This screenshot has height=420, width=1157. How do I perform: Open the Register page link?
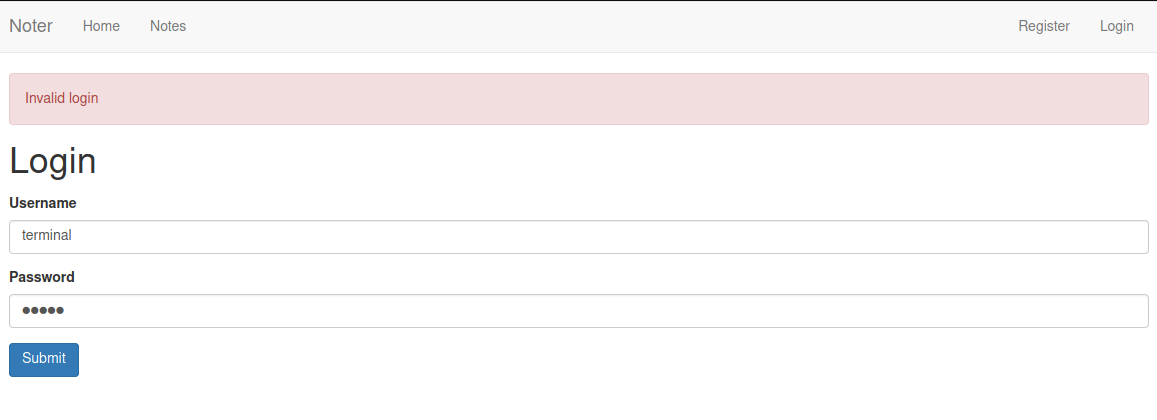(1044, 26)
